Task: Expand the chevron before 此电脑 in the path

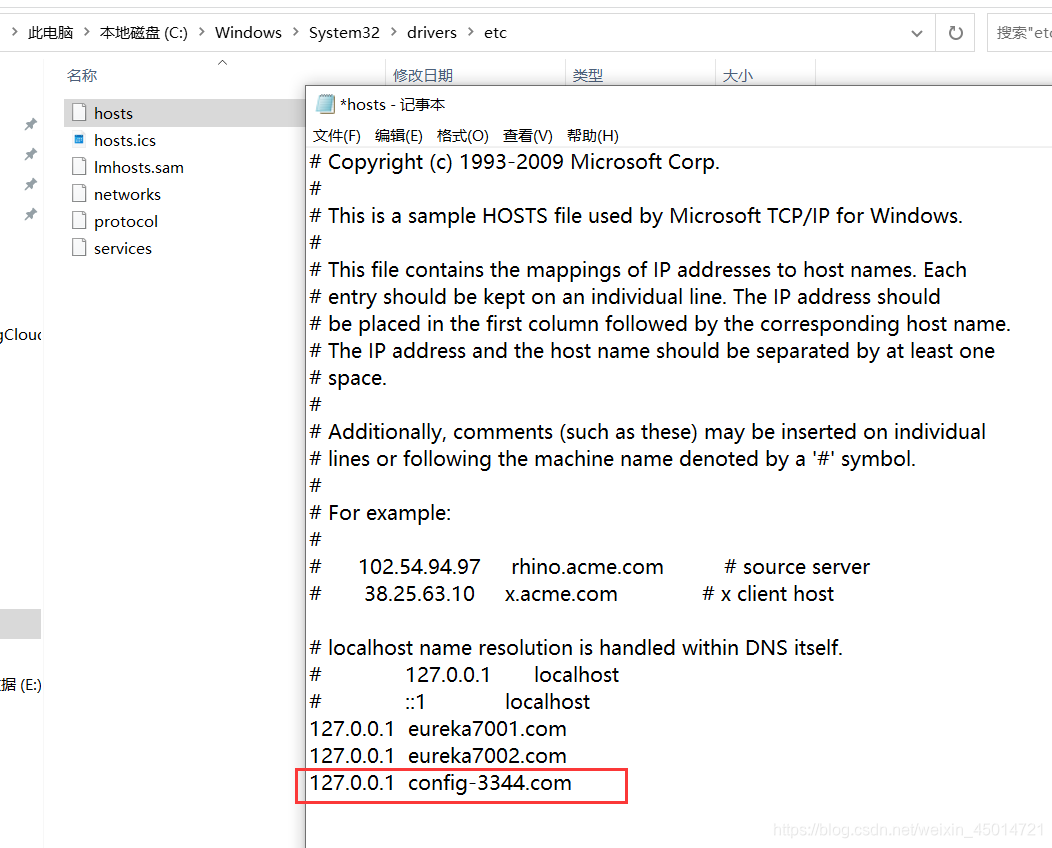Action: point(14,32)
